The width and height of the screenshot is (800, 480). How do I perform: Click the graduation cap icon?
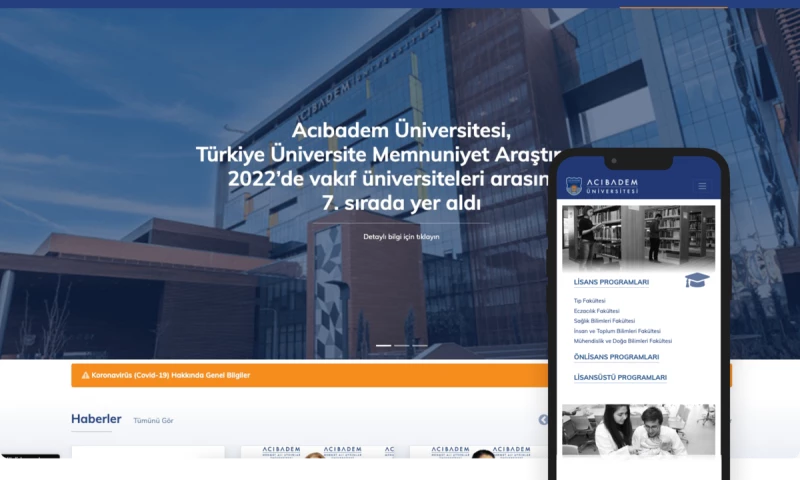[697, 280]
